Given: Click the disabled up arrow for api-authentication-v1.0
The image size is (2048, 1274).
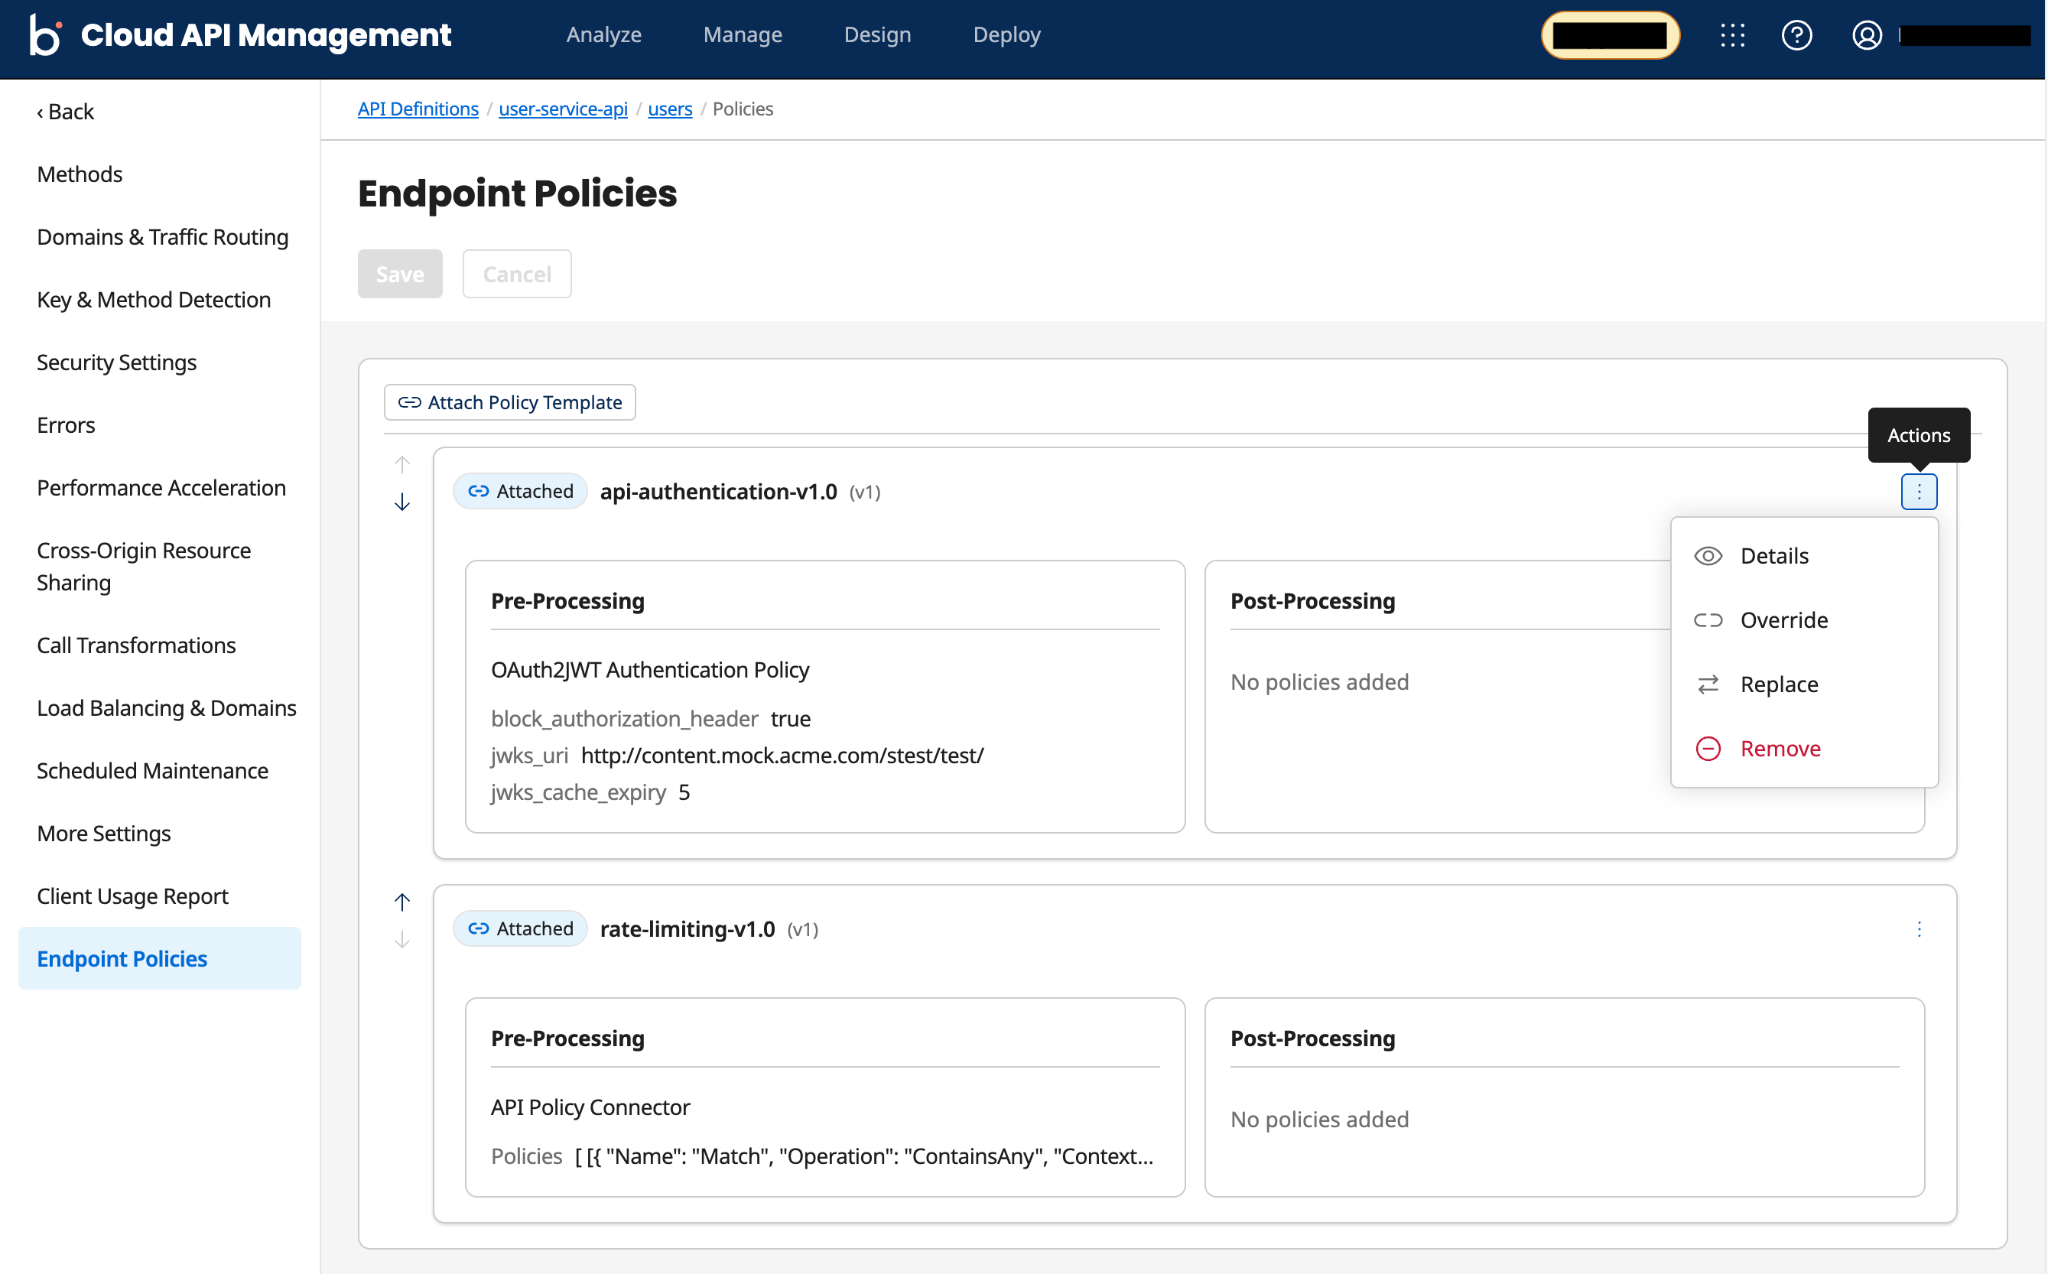Looking at the screenshot, I should tap(402, 464).
